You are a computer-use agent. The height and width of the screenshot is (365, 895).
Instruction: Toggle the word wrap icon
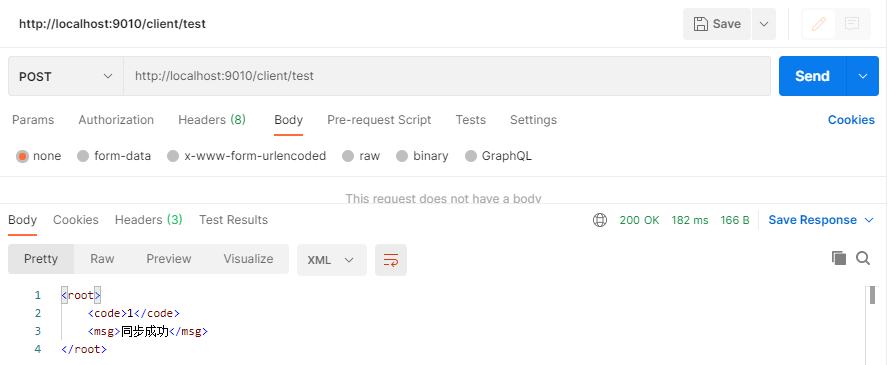[391, 260]
